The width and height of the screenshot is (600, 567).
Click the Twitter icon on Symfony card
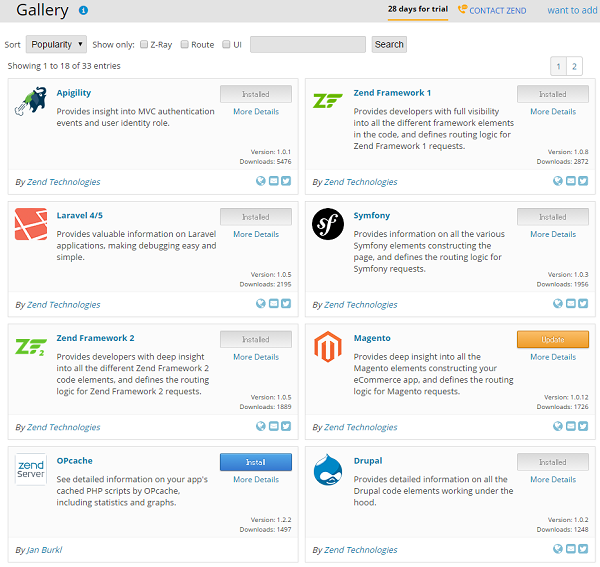[583, 304]
